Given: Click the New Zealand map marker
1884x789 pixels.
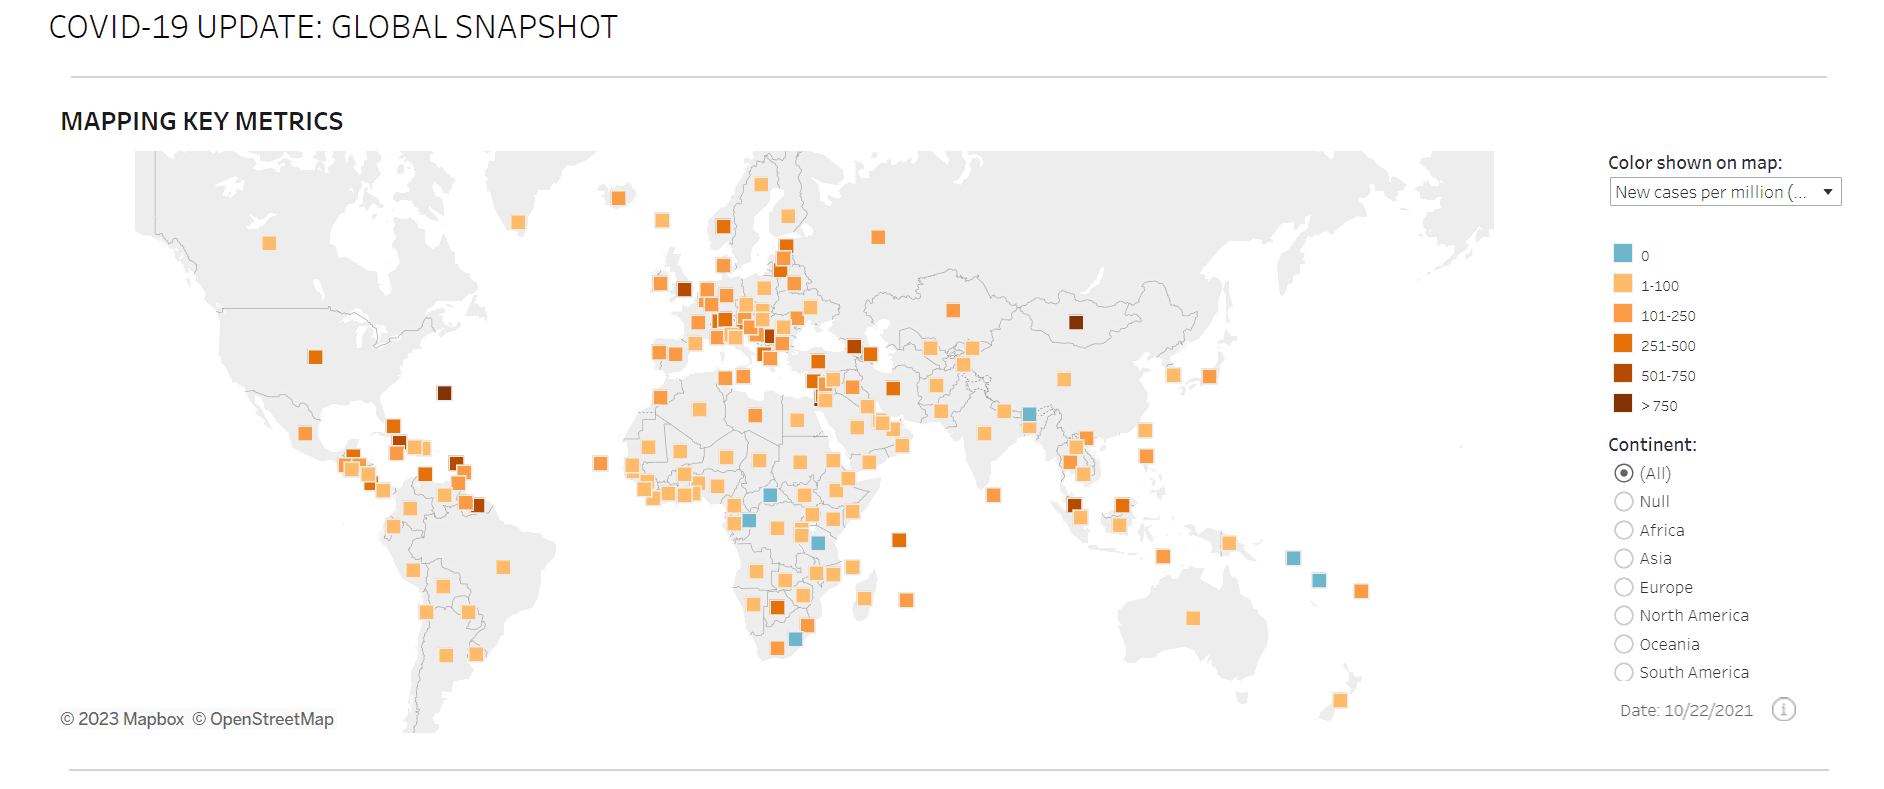Looking at the screenshot, I should (x=1340, y=700).
